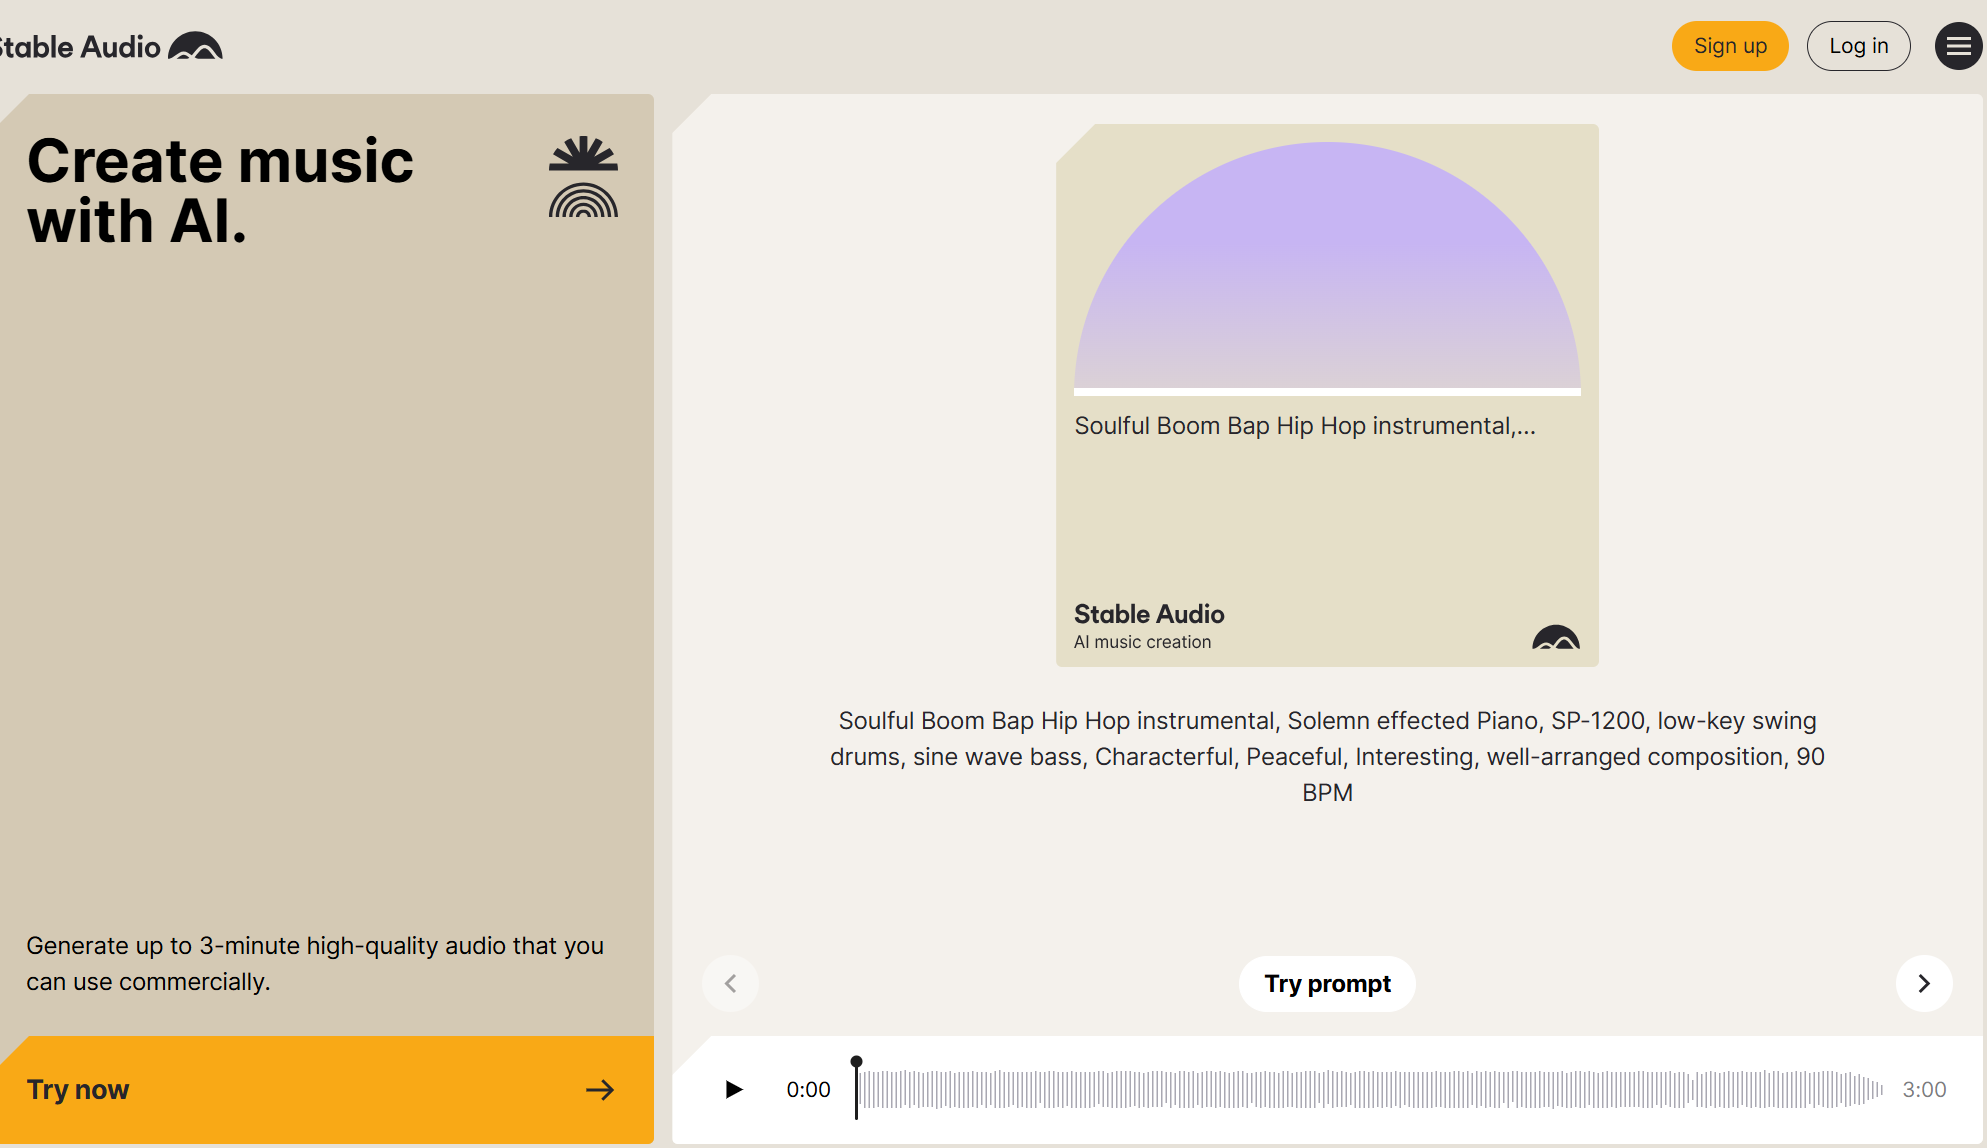Open the hamburger menu icon
This screenshot has width=1987, height=1148.
(x=1958, y=46)
